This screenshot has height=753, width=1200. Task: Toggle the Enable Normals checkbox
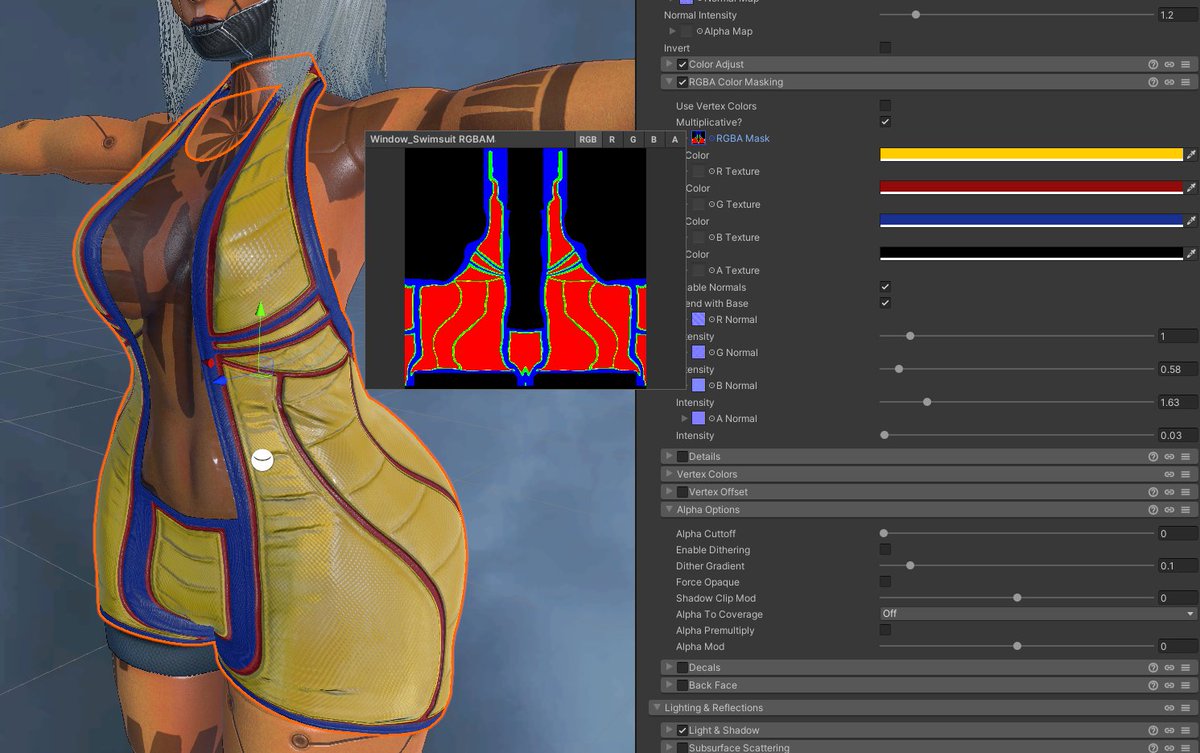885,286
